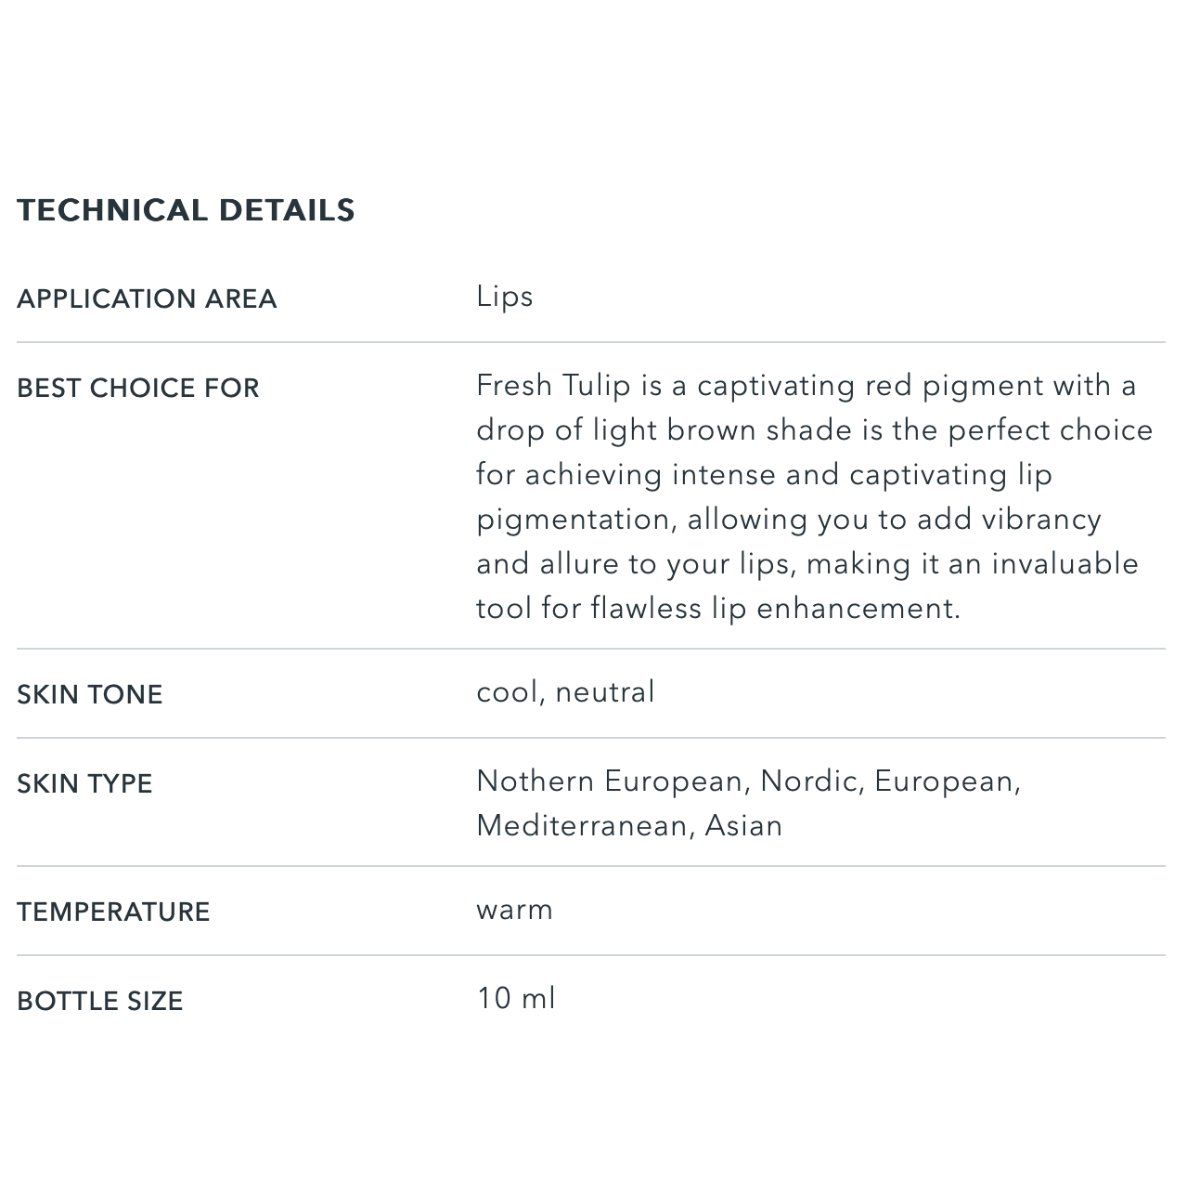Click the TECHNICAL DETAILS heading
Screen dimensions: 1200x1200
pyautogui.click(x=186, y=210)
